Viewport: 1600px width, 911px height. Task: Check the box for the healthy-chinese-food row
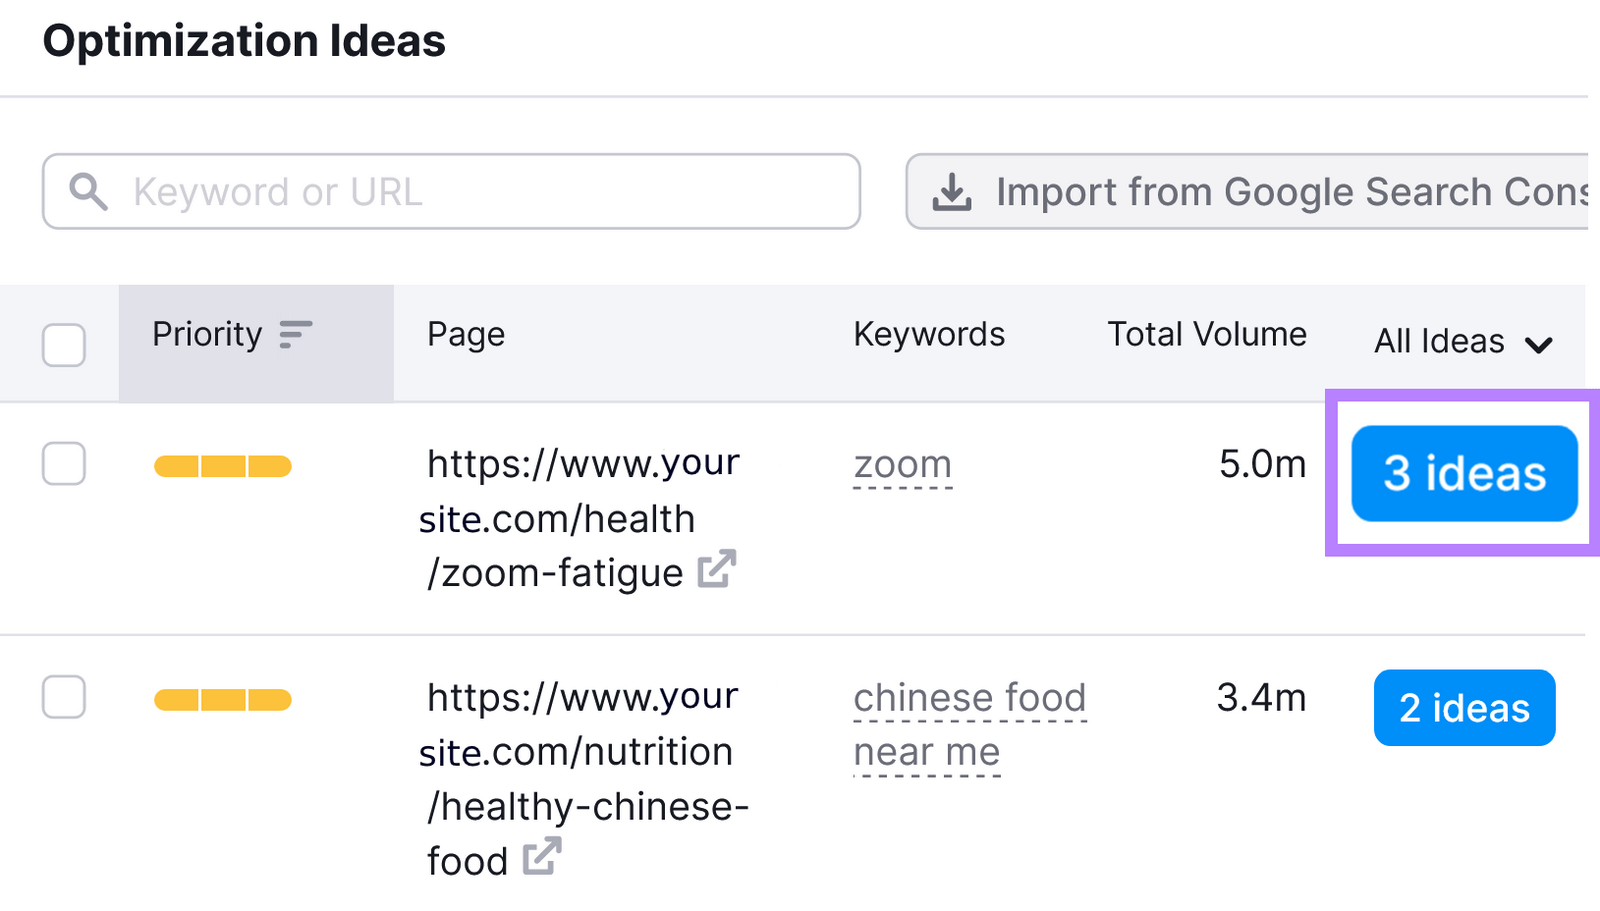[63, 698]
